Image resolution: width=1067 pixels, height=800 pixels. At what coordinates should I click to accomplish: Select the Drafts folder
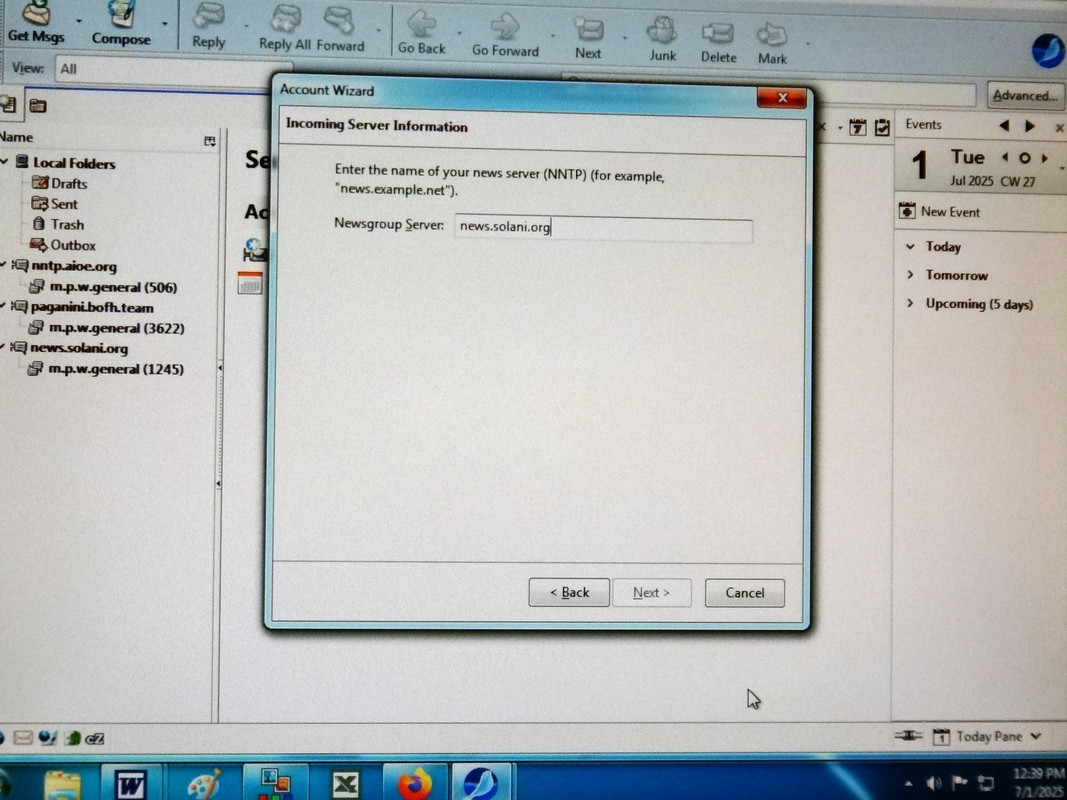pos(69,184)
